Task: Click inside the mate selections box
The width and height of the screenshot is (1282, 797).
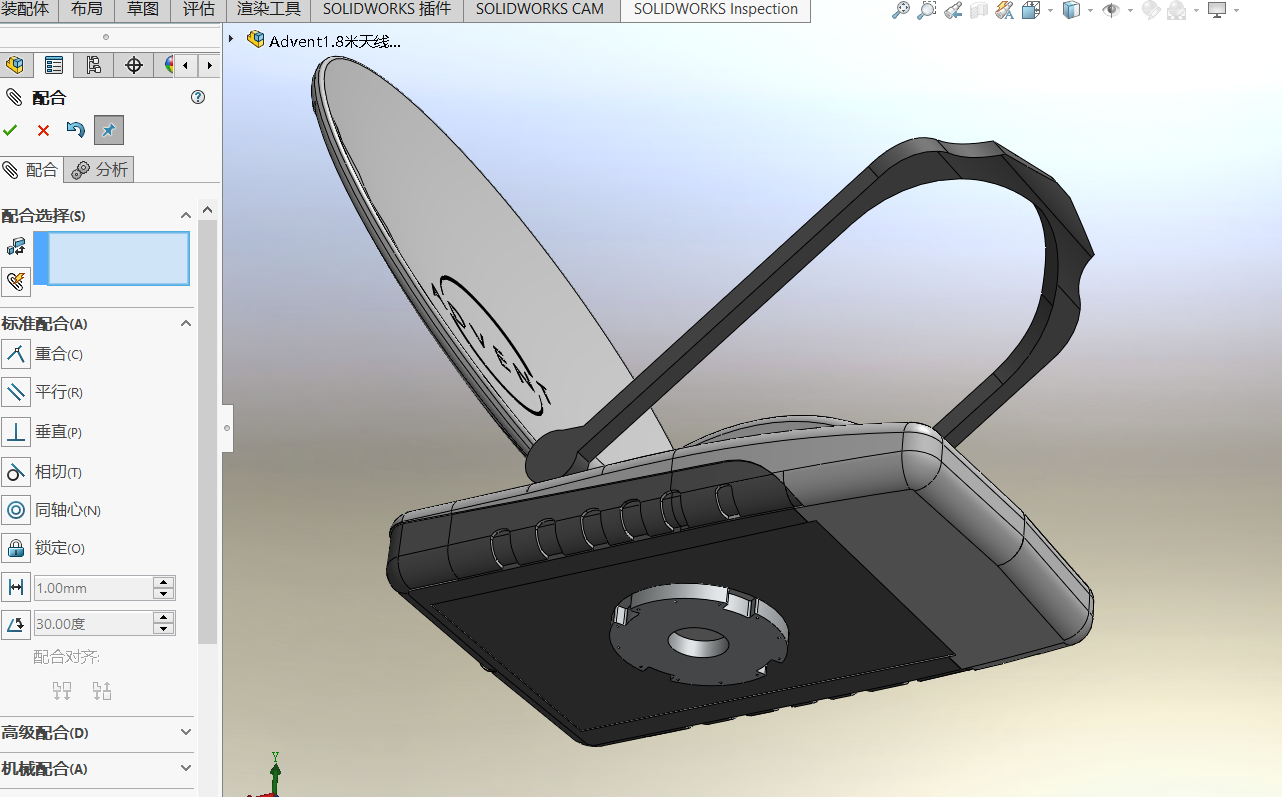Action: click(x=112, y=258)
